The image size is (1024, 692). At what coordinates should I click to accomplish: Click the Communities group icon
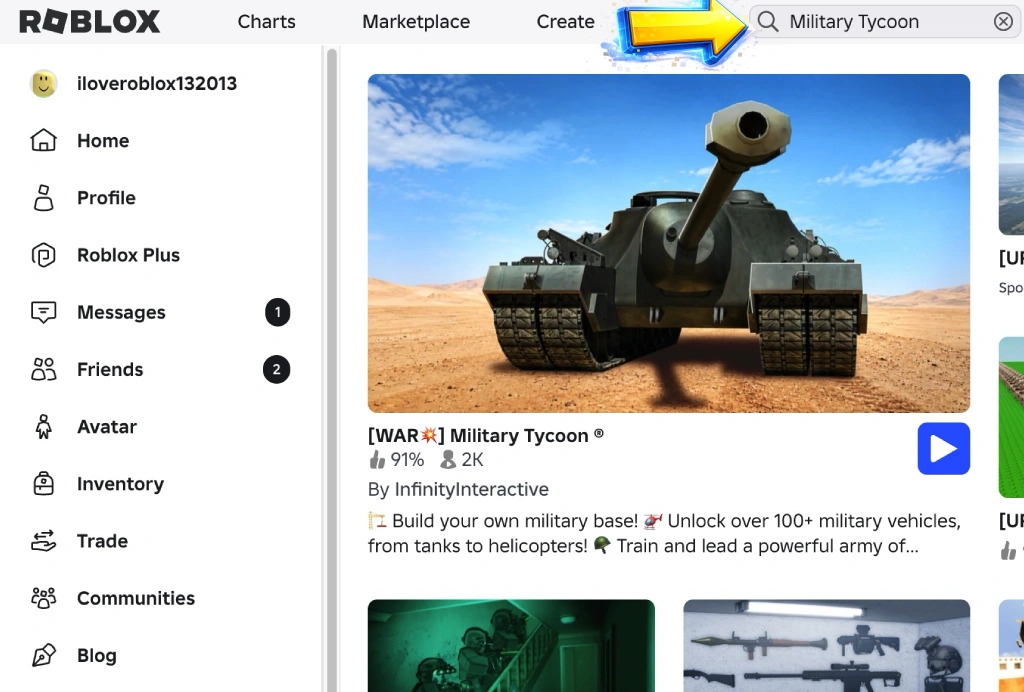[x=44, y=598]
